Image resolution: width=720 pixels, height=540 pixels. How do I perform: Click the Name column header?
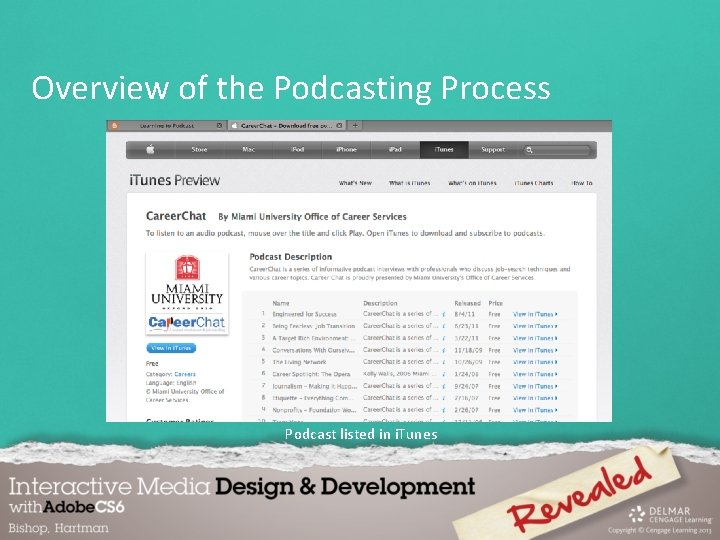point(281,303)
